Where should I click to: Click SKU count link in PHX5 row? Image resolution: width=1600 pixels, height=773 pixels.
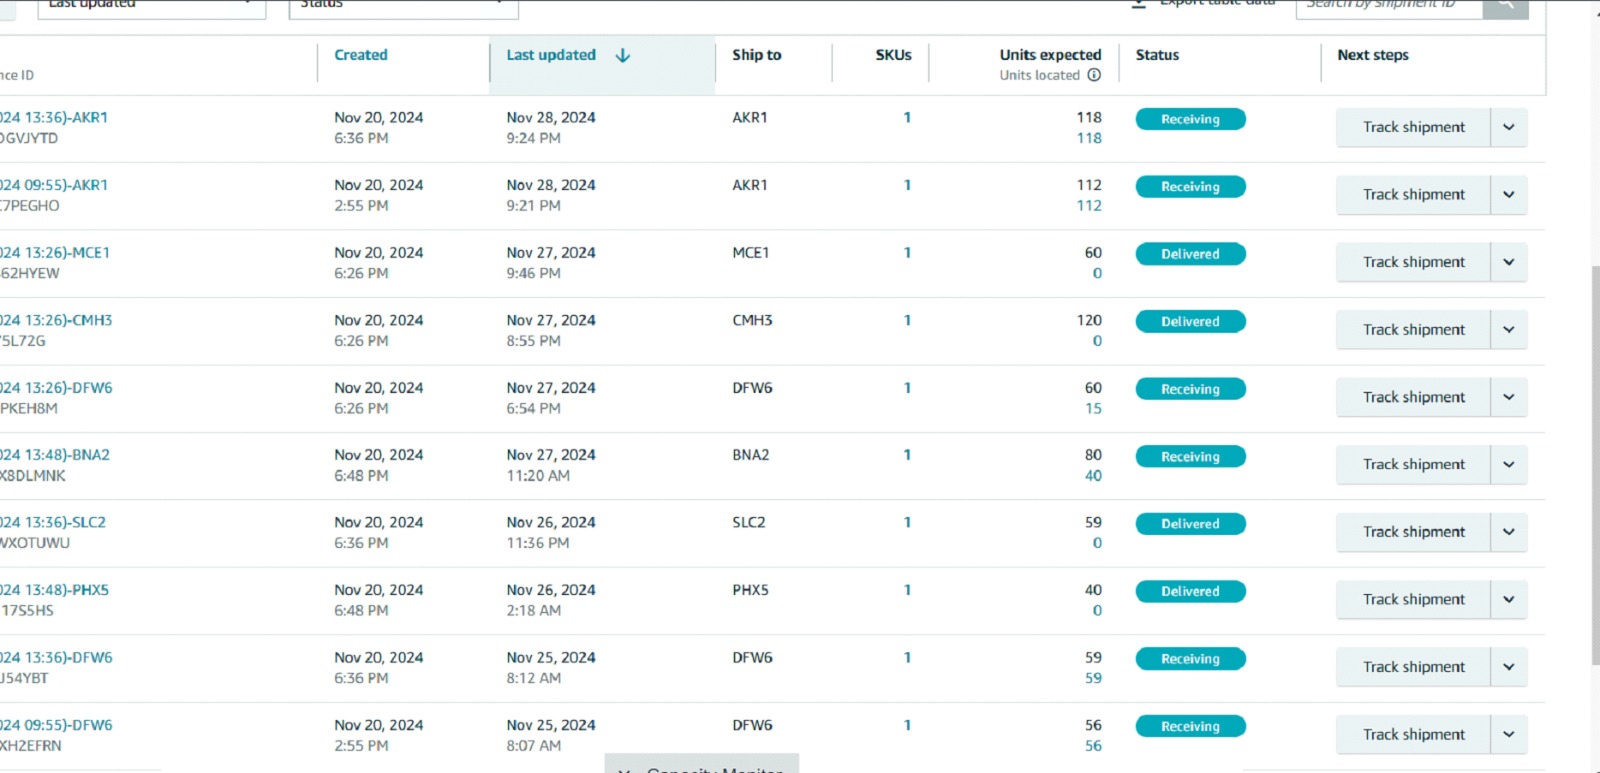tap(907, 590)
